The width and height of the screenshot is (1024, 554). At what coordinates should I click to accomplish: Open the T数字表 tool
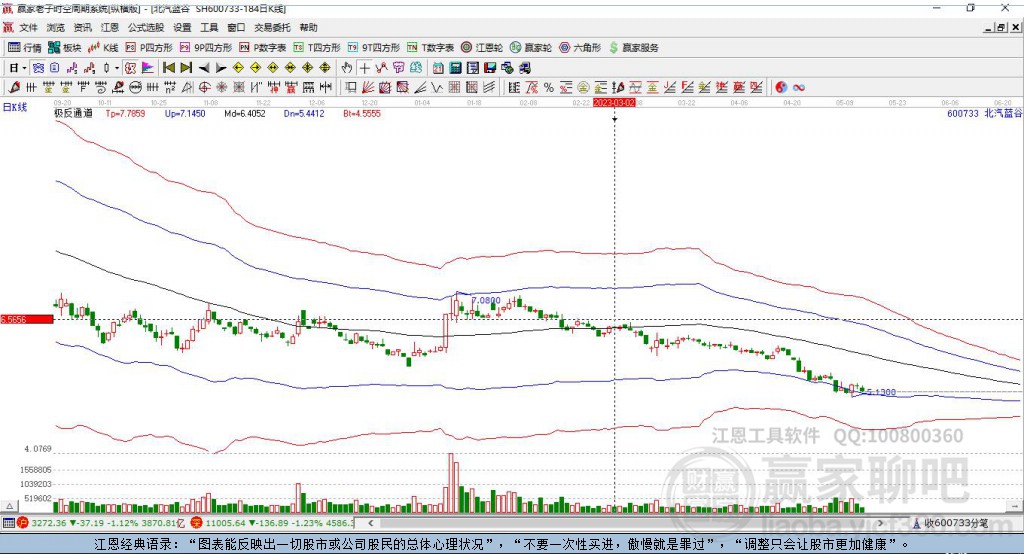click(430, 48)
